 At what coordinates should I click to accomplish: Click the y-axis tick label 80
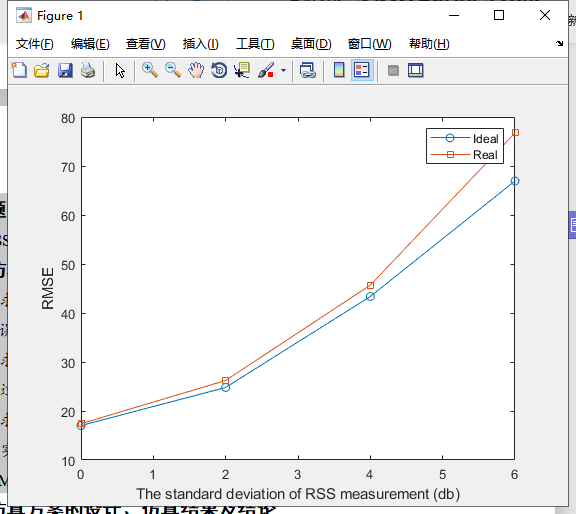[x=68, y=118]
